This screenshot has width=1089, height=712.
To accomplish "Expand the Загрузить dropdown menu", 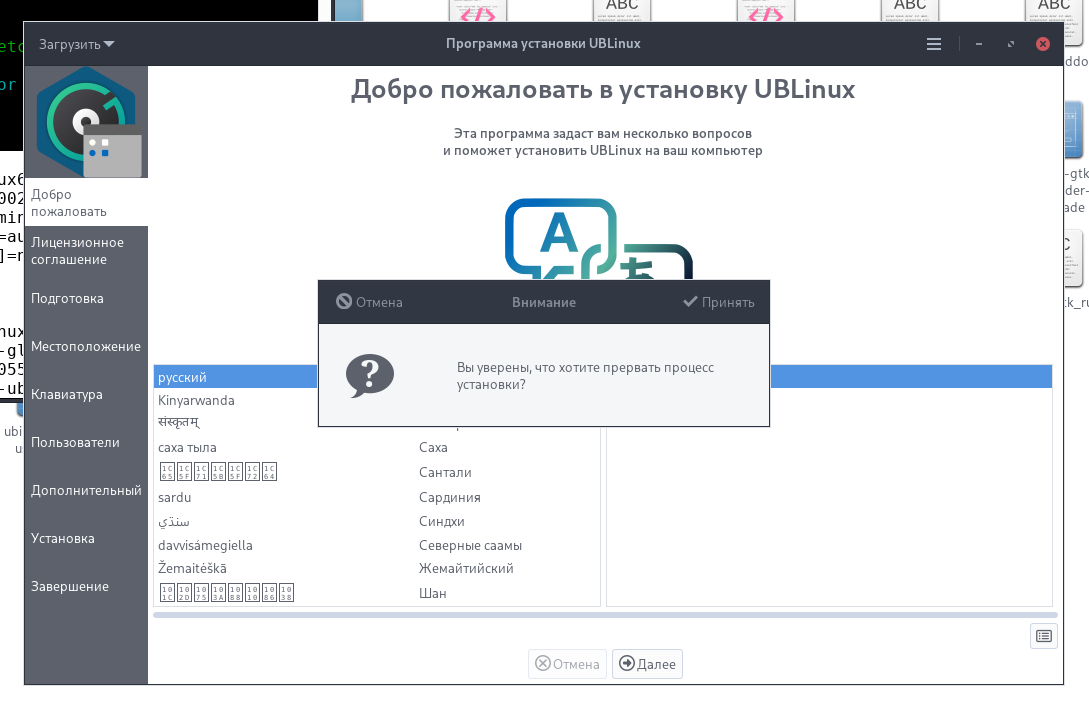I will [x=76, y=44].
